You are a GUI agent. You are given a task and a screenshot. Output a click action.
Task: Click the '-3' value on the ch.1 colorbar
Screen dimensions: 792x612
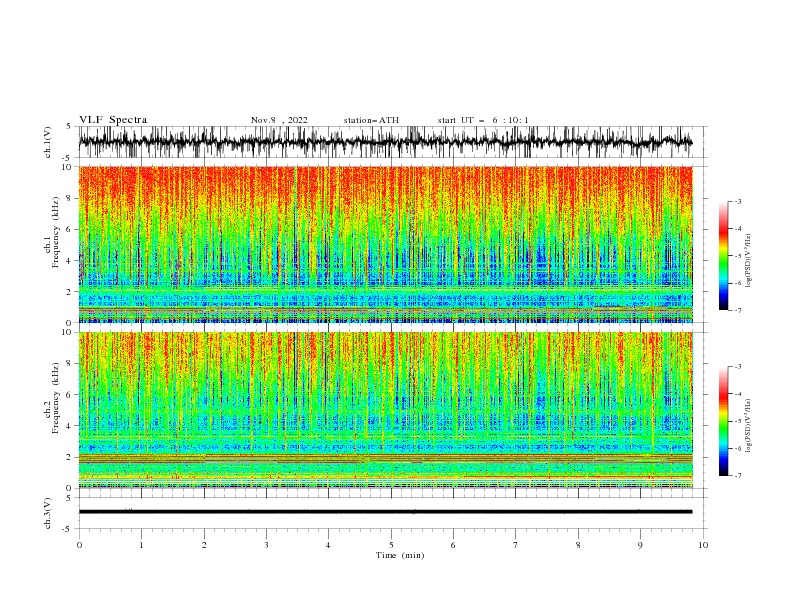[x=737, y=201]
